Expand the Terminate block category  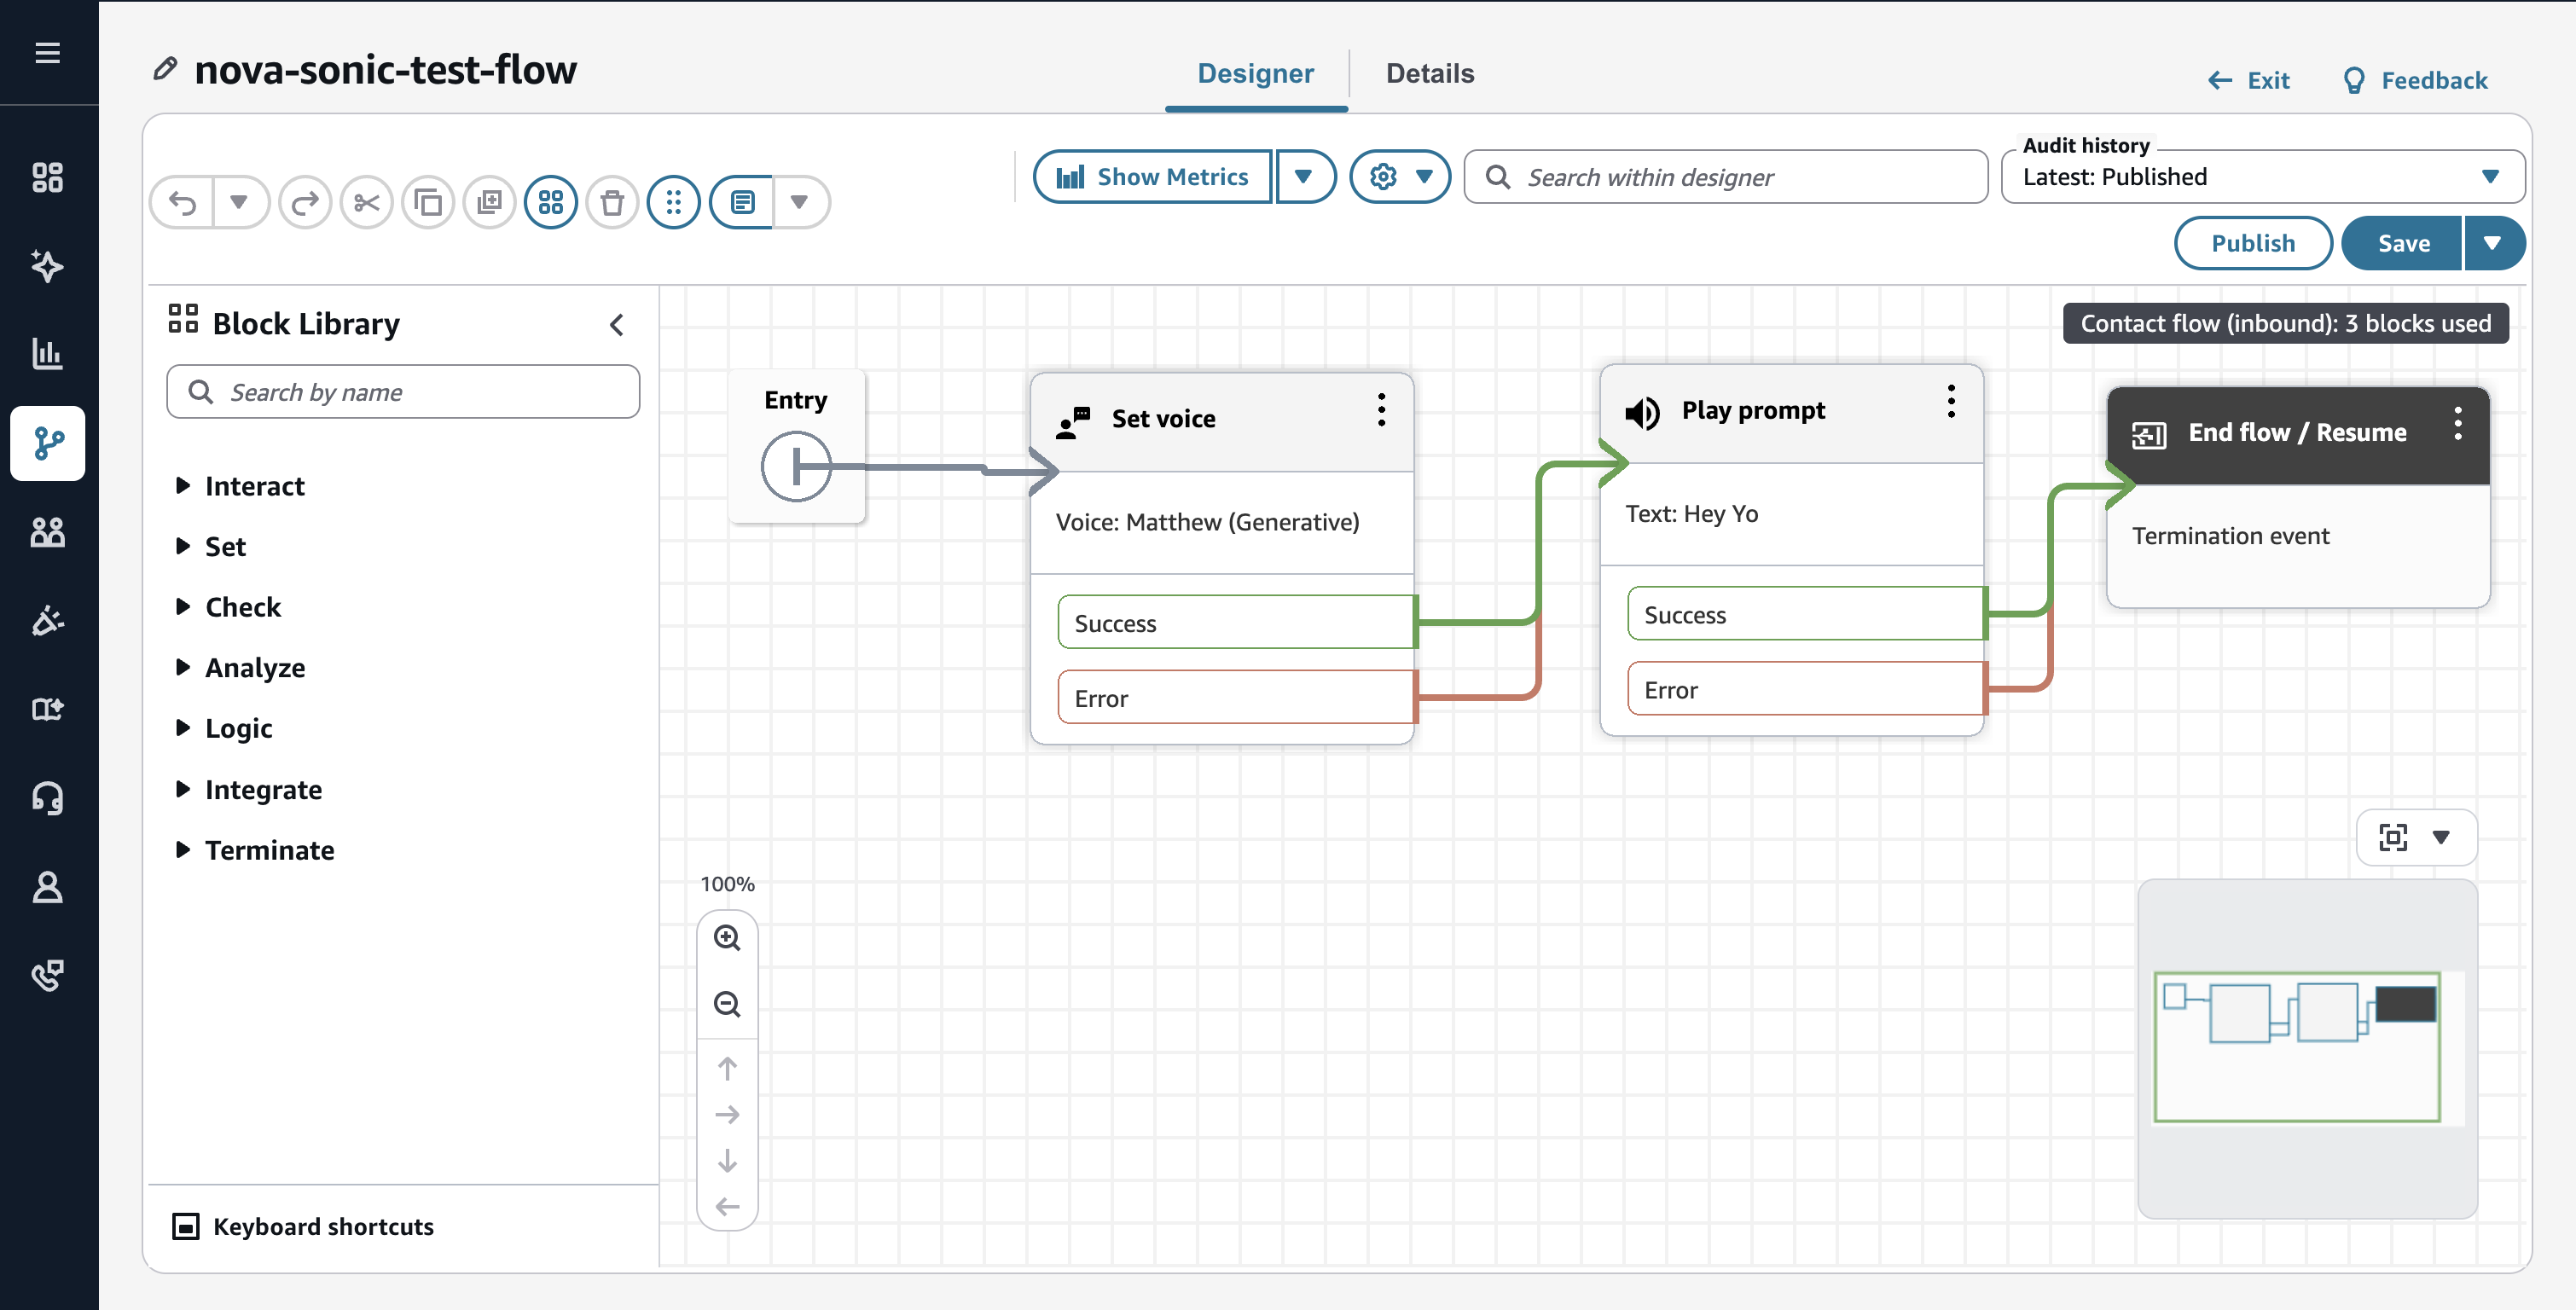pos(269,850)
